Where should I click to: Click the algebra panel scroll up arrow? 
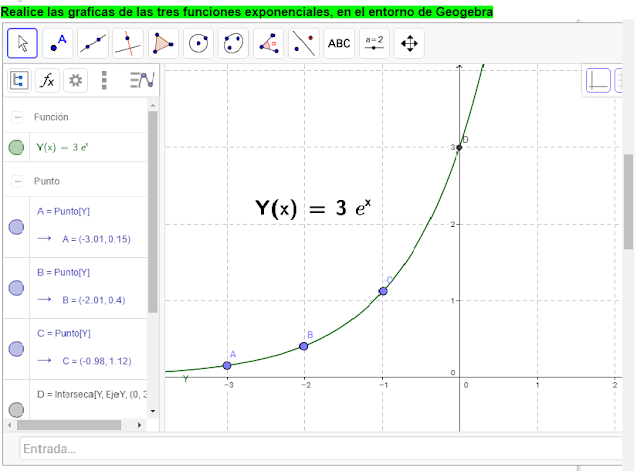tap(153, 105)
